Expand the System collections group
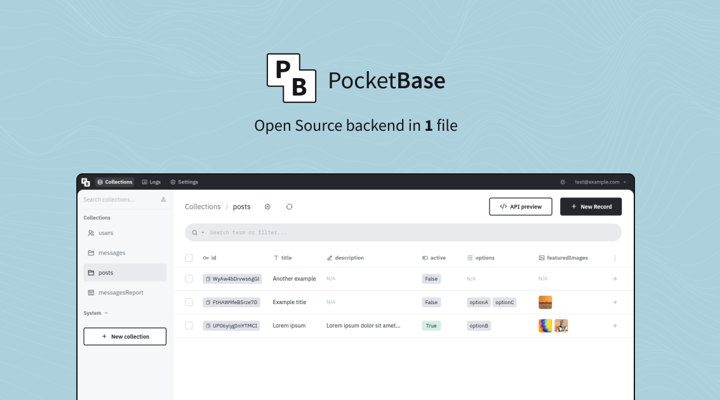This screenshot has width=720, height=400. 96,313
